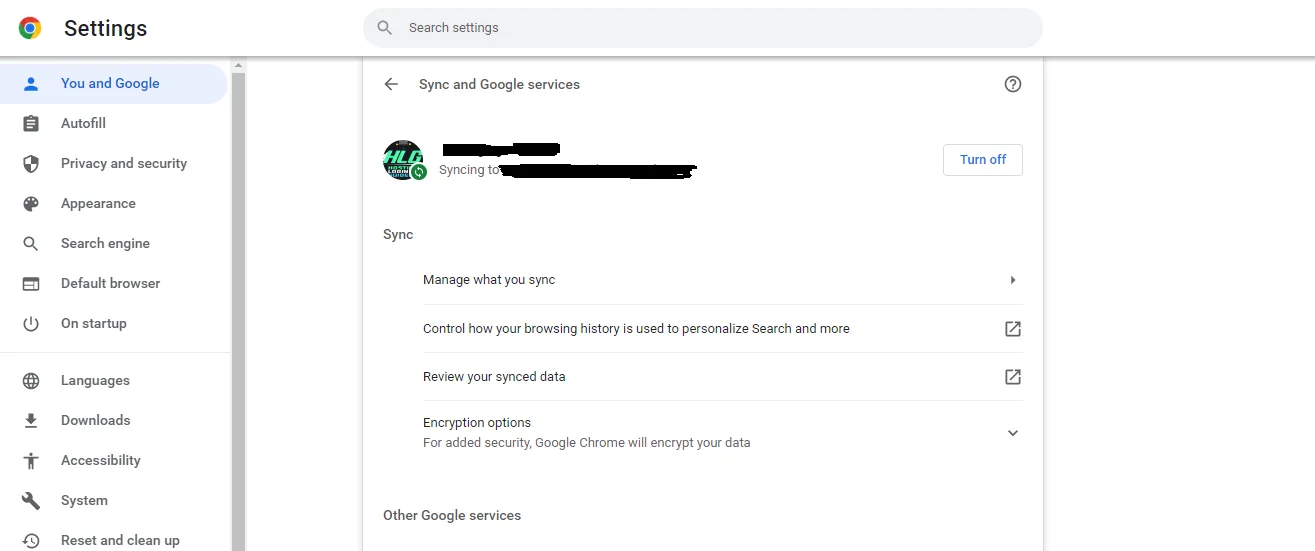Select You and Google in sidebar

(x=114, y=84)
